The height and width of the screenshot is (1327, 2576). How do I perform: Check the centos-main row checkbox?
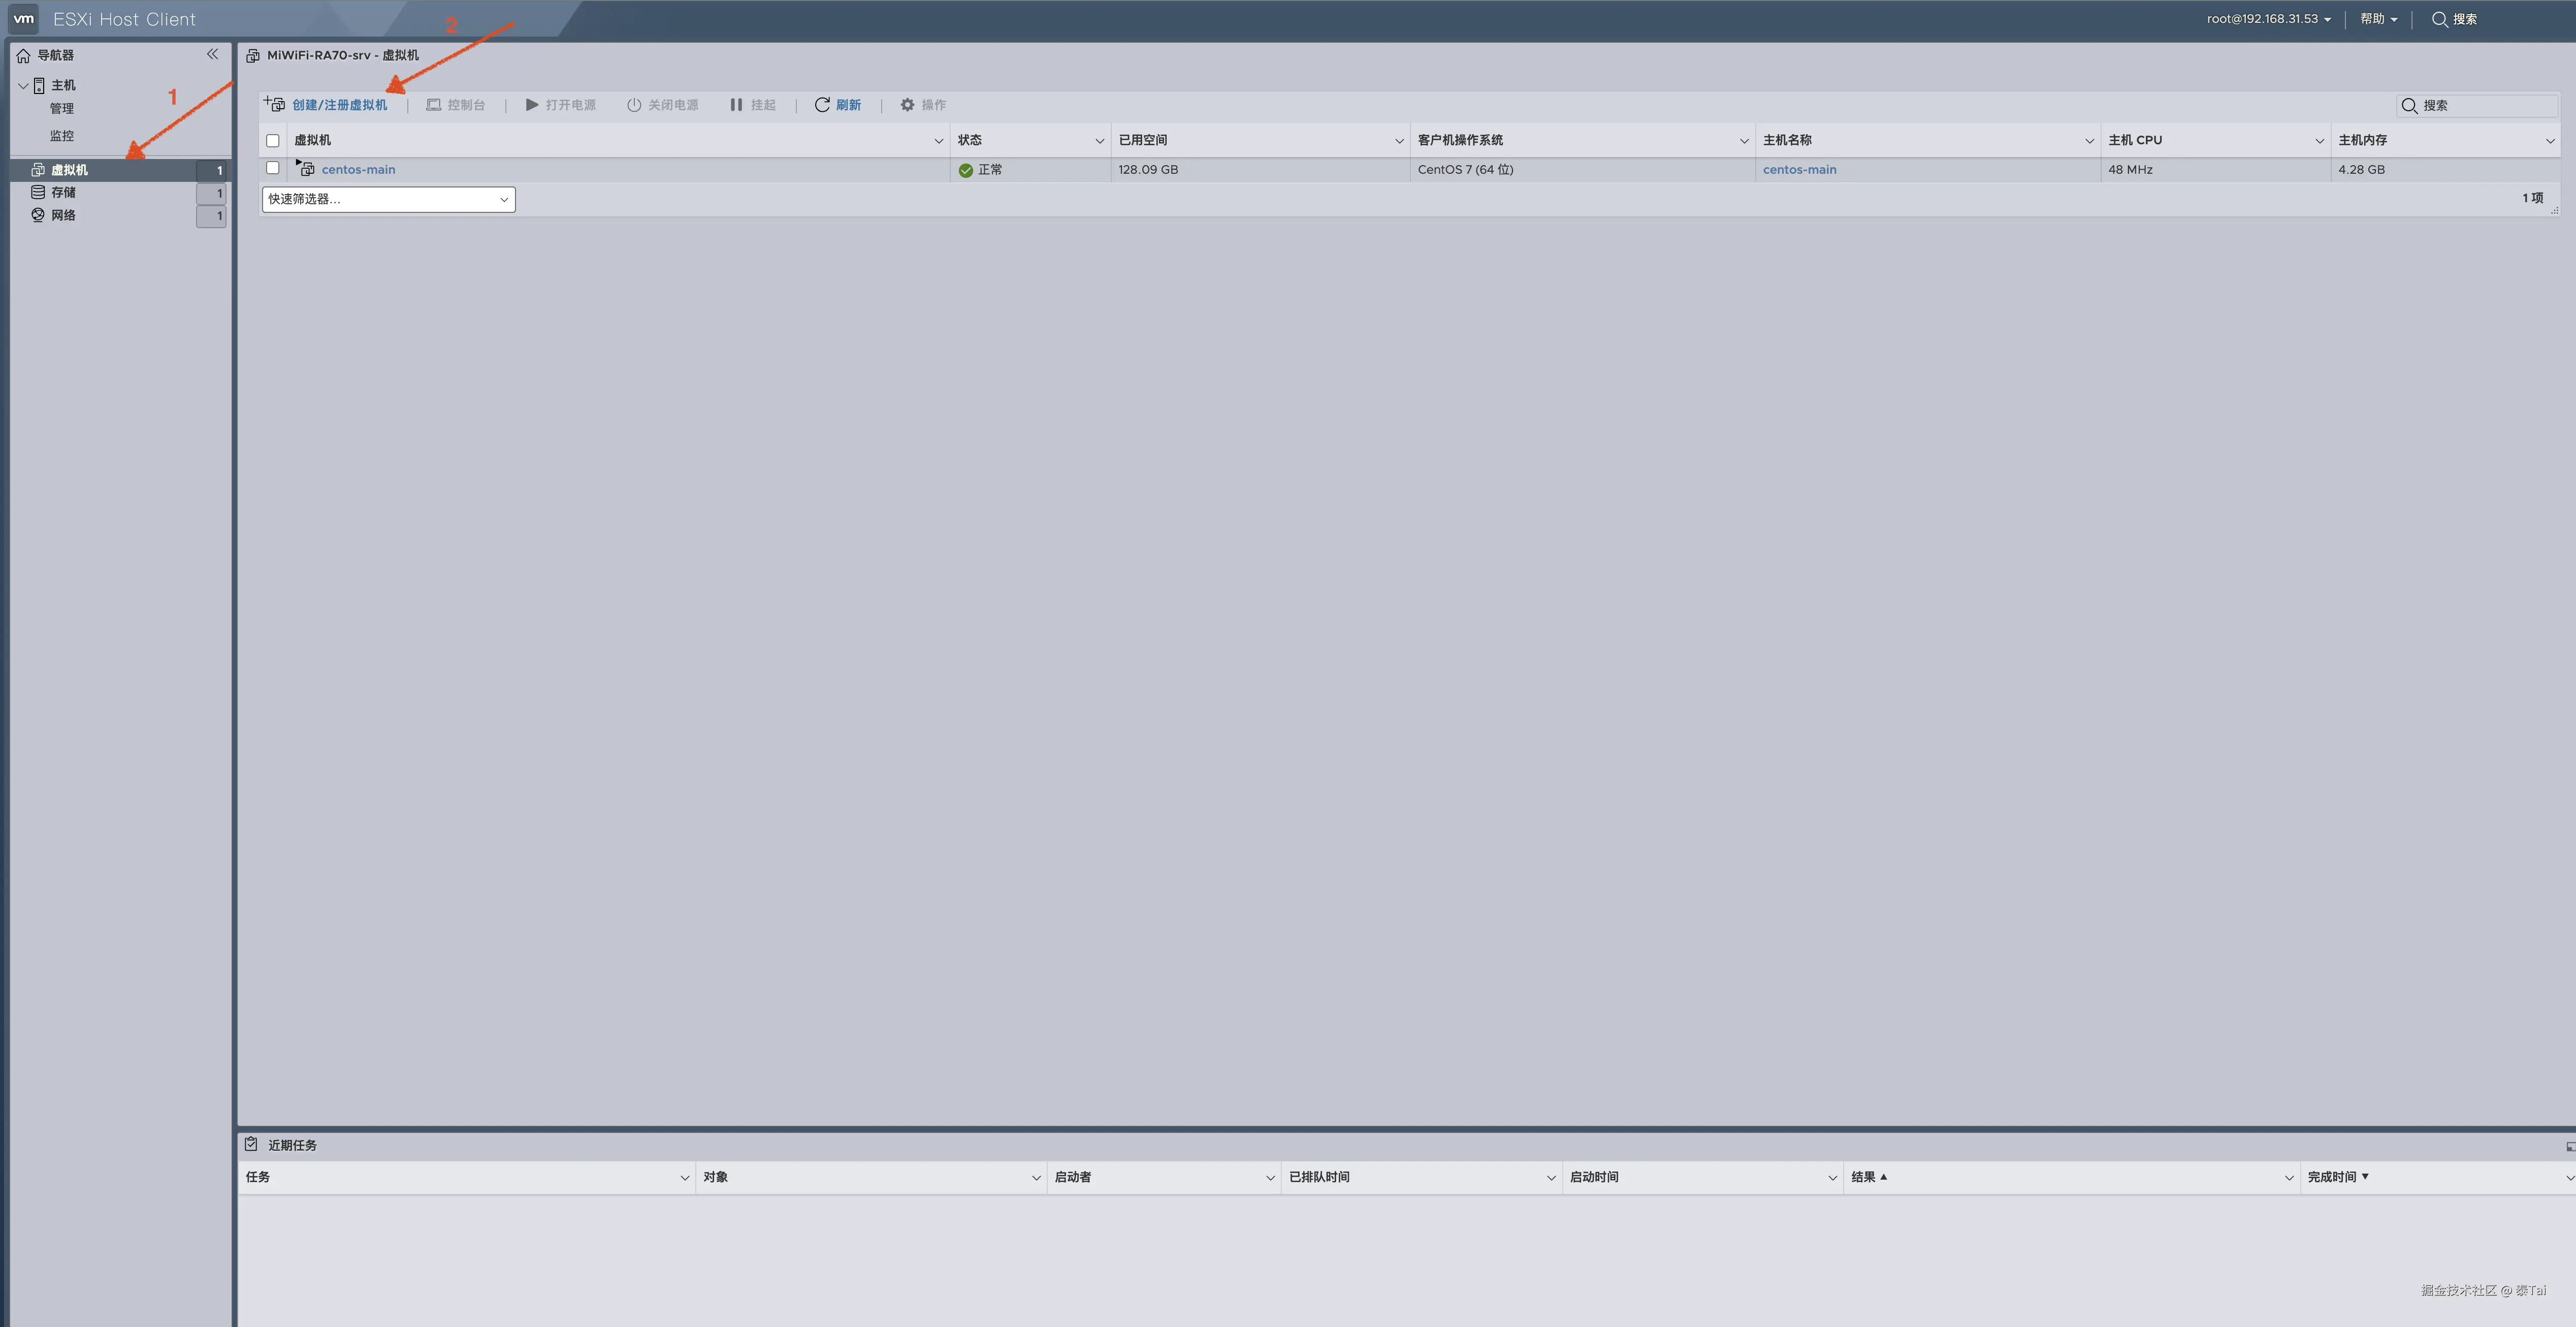click(273, 168)
